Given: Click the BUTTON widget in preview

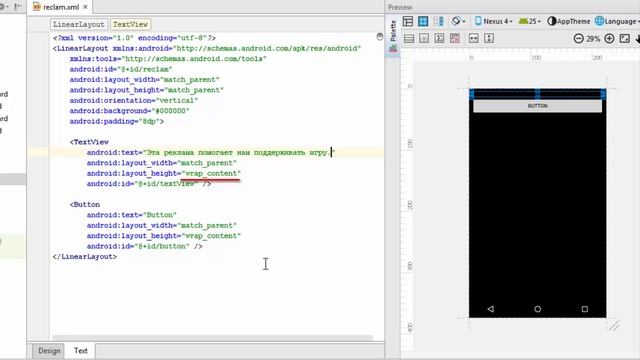Looking at the screenshot, I should [538, 106].
